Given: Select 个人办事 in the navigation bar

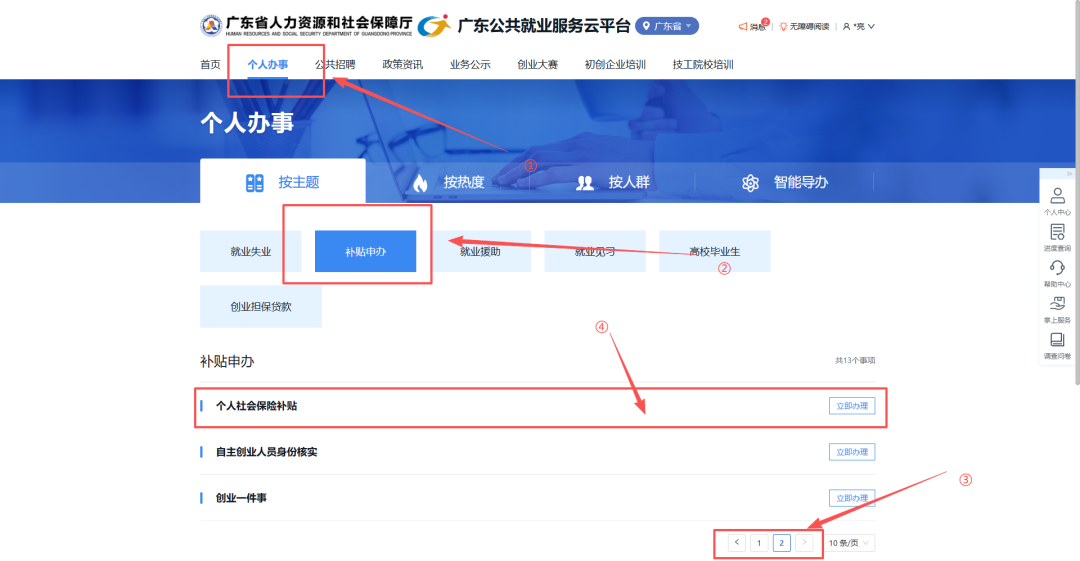Looking at the screenshot, I should (x=267, y=64).
